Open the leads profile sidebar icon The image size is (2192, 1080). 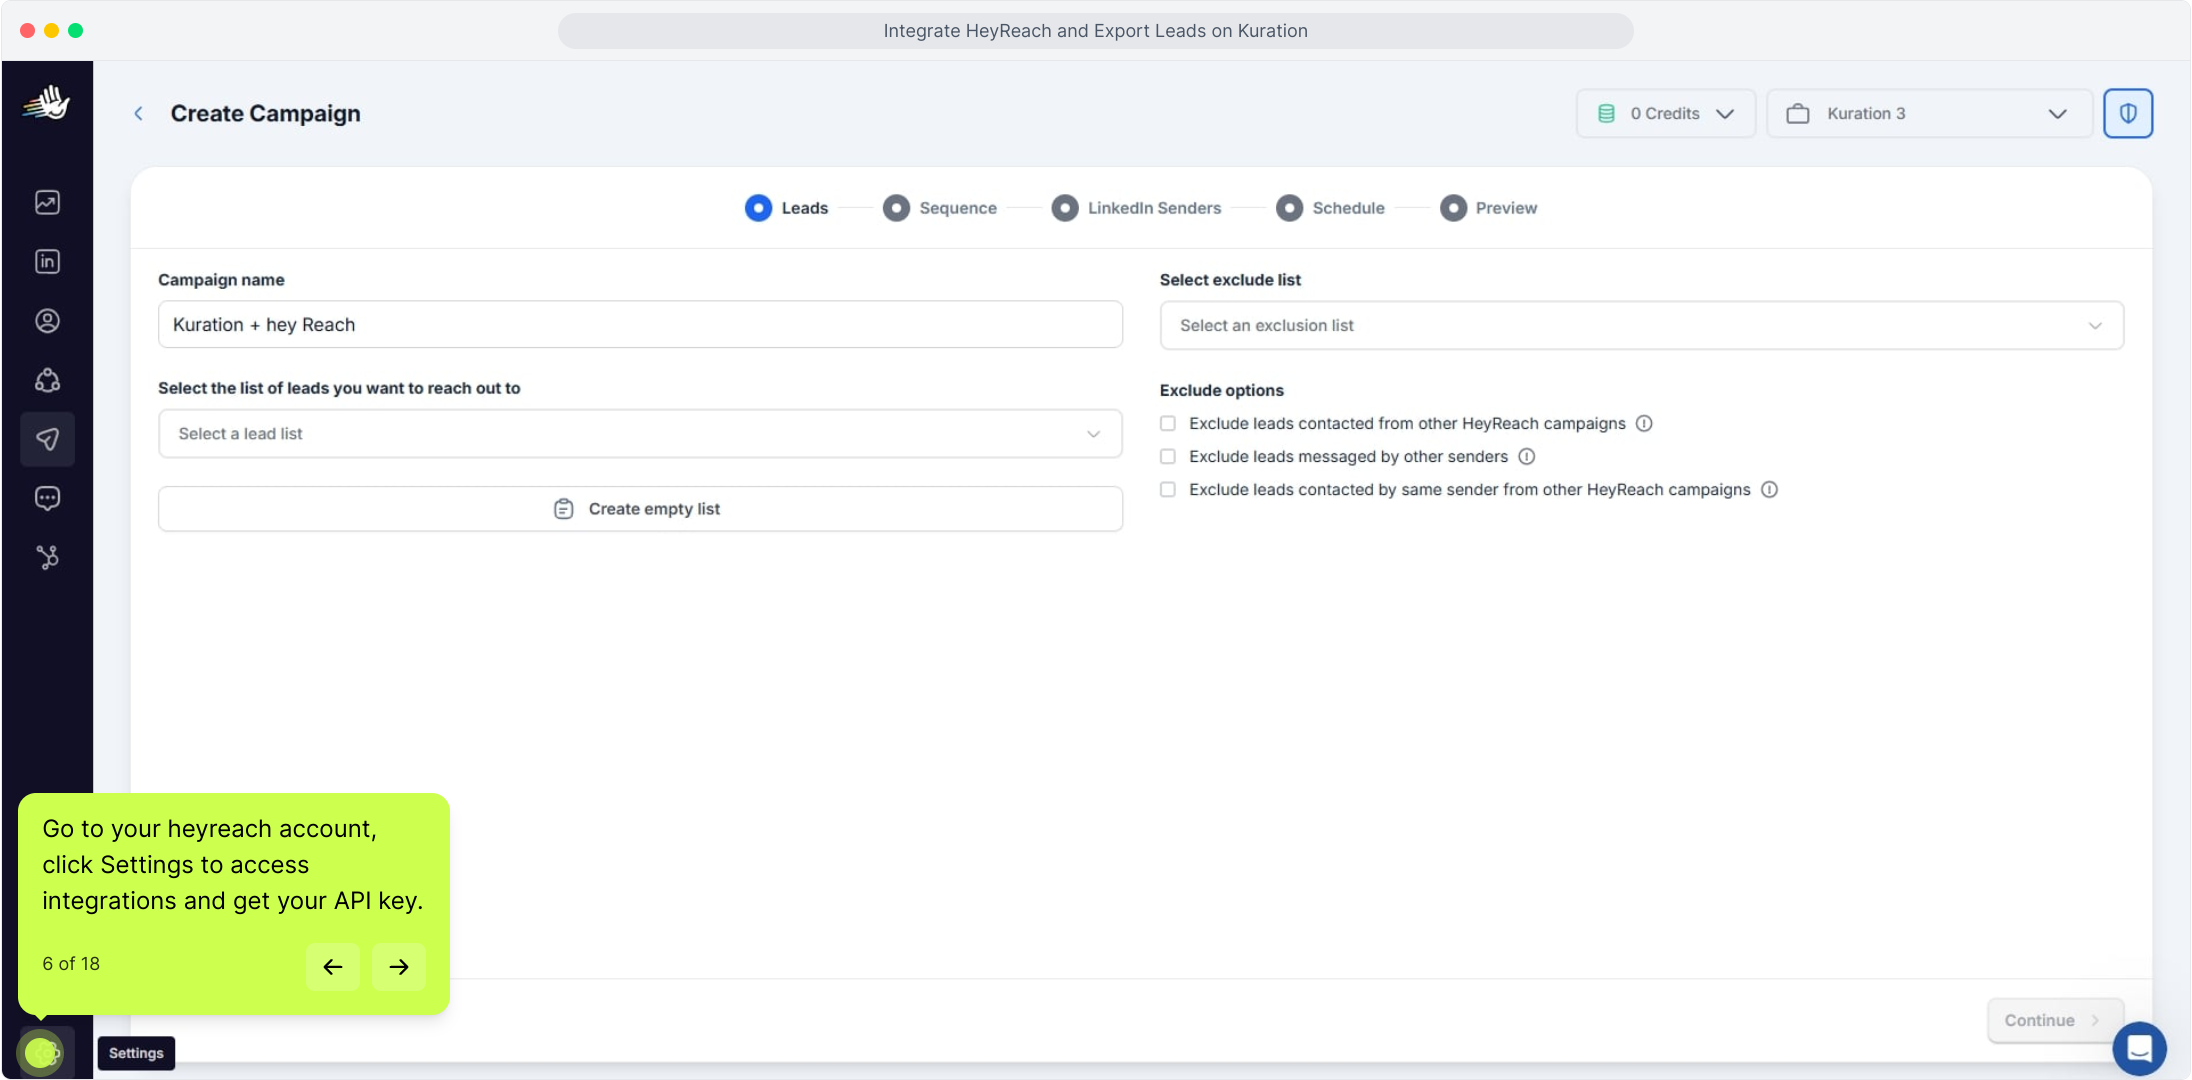(47, 321)
